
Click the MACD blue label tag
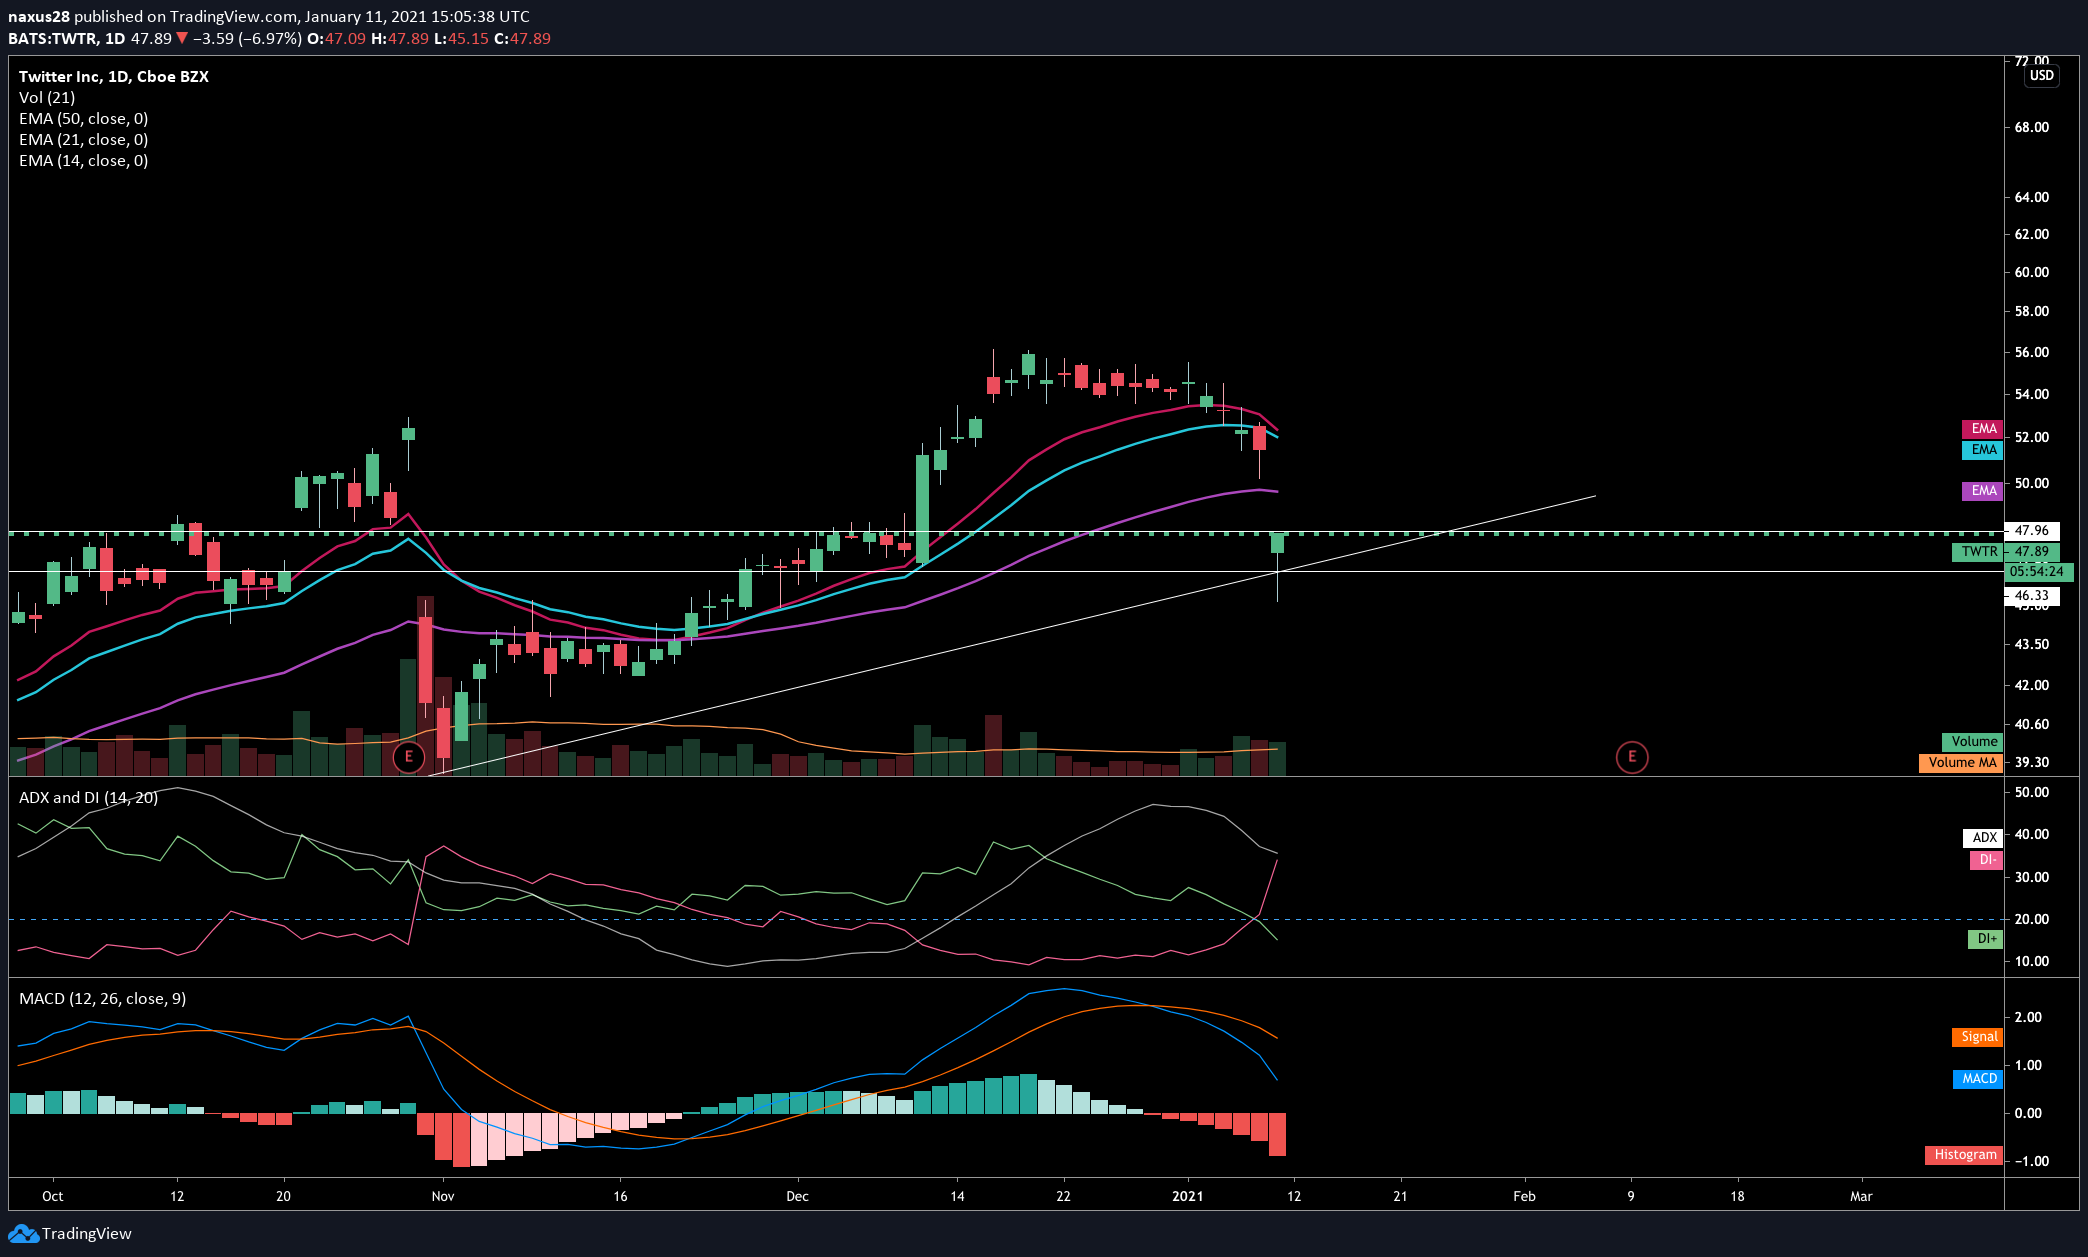coord(1978,1079)
